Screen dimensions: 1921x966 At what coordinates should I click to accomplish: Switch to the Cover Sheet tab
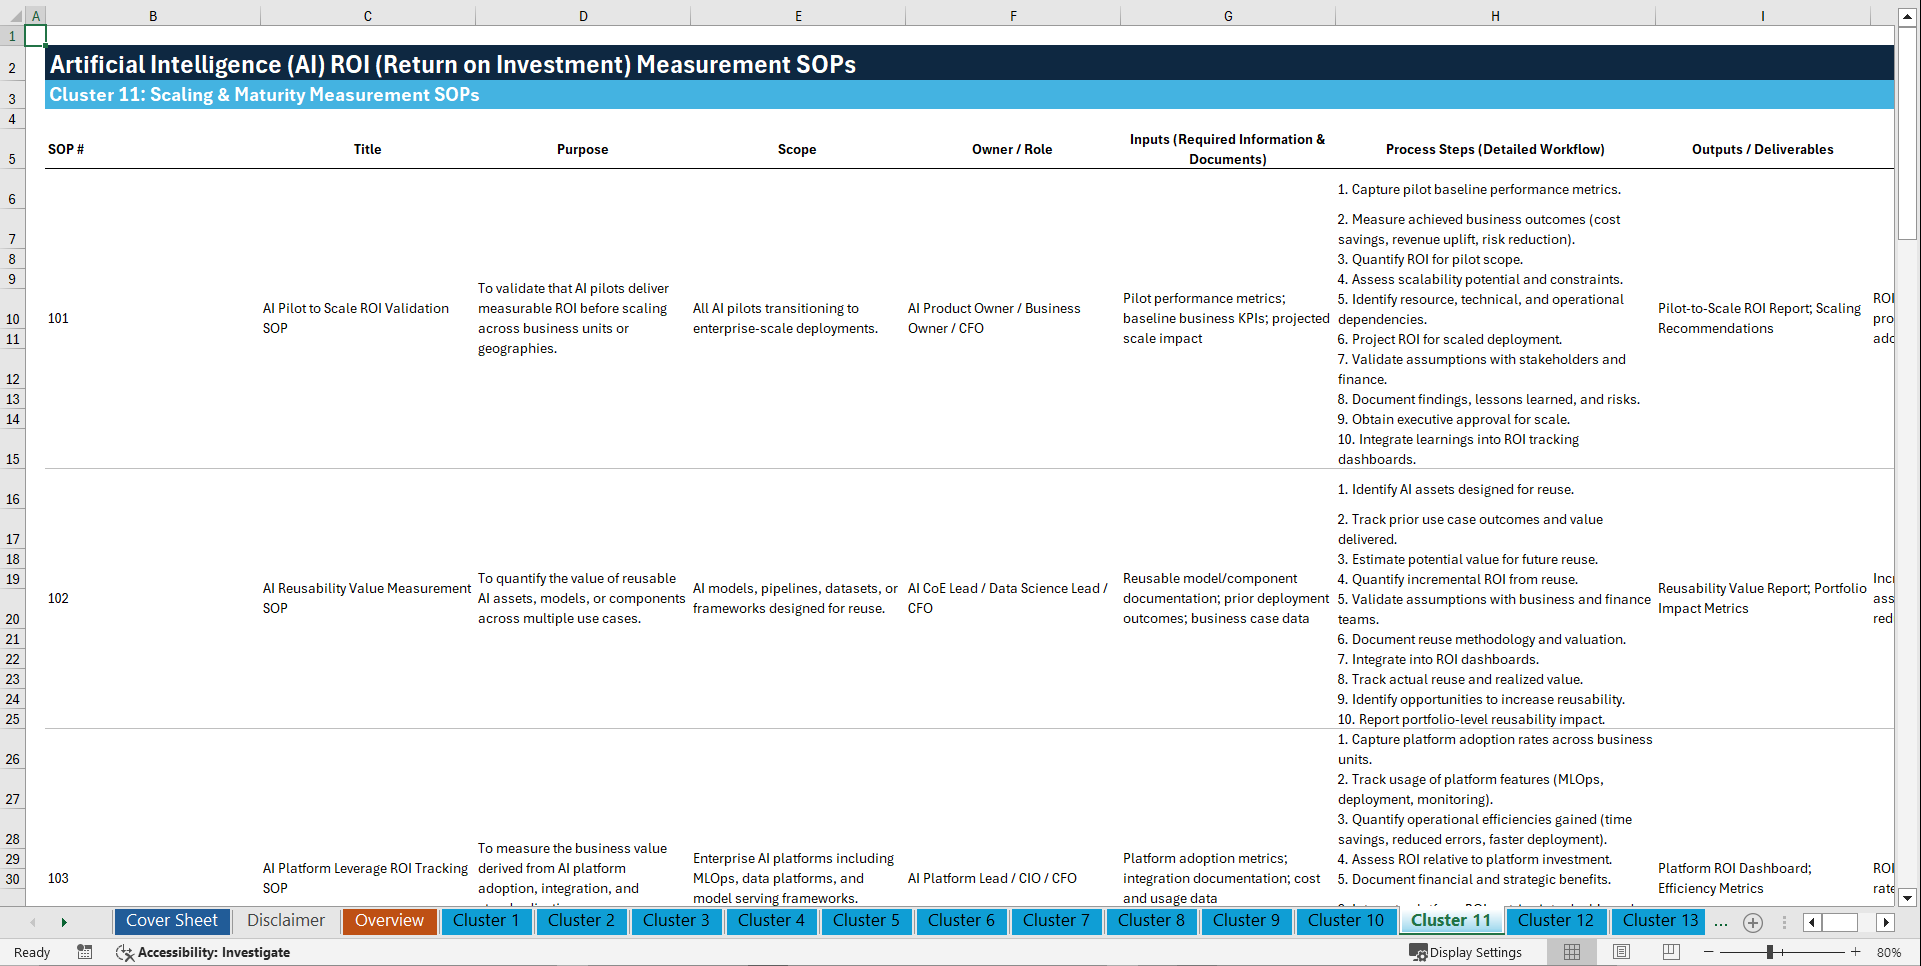[x=171, y=921]
